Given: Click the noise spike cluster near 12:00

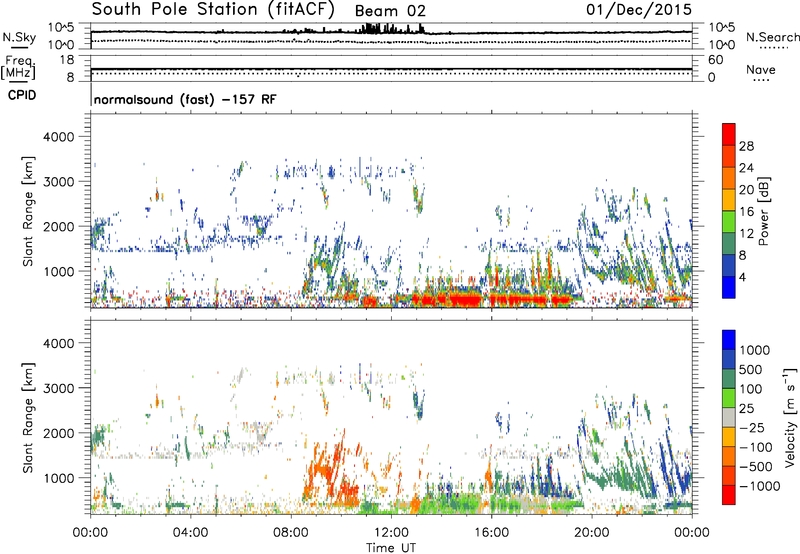Looking at the screenshot, I should pos(390,28).
